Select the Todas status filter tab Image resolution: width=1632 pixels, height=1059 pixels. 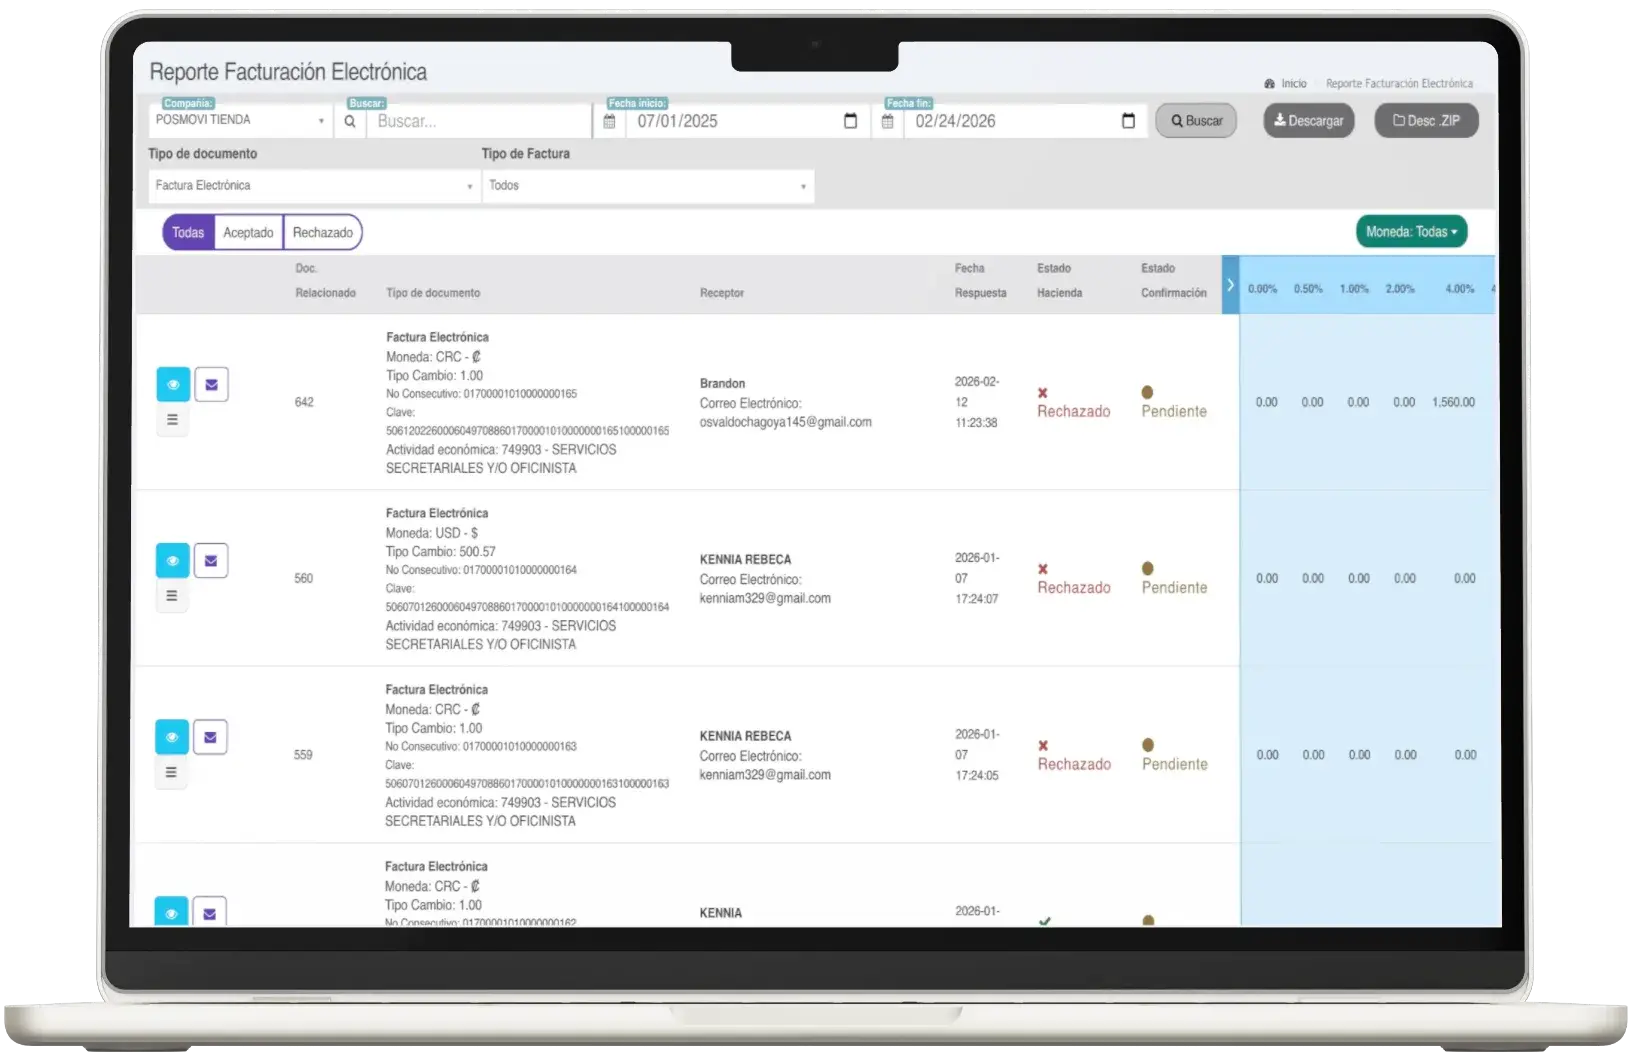188,233
